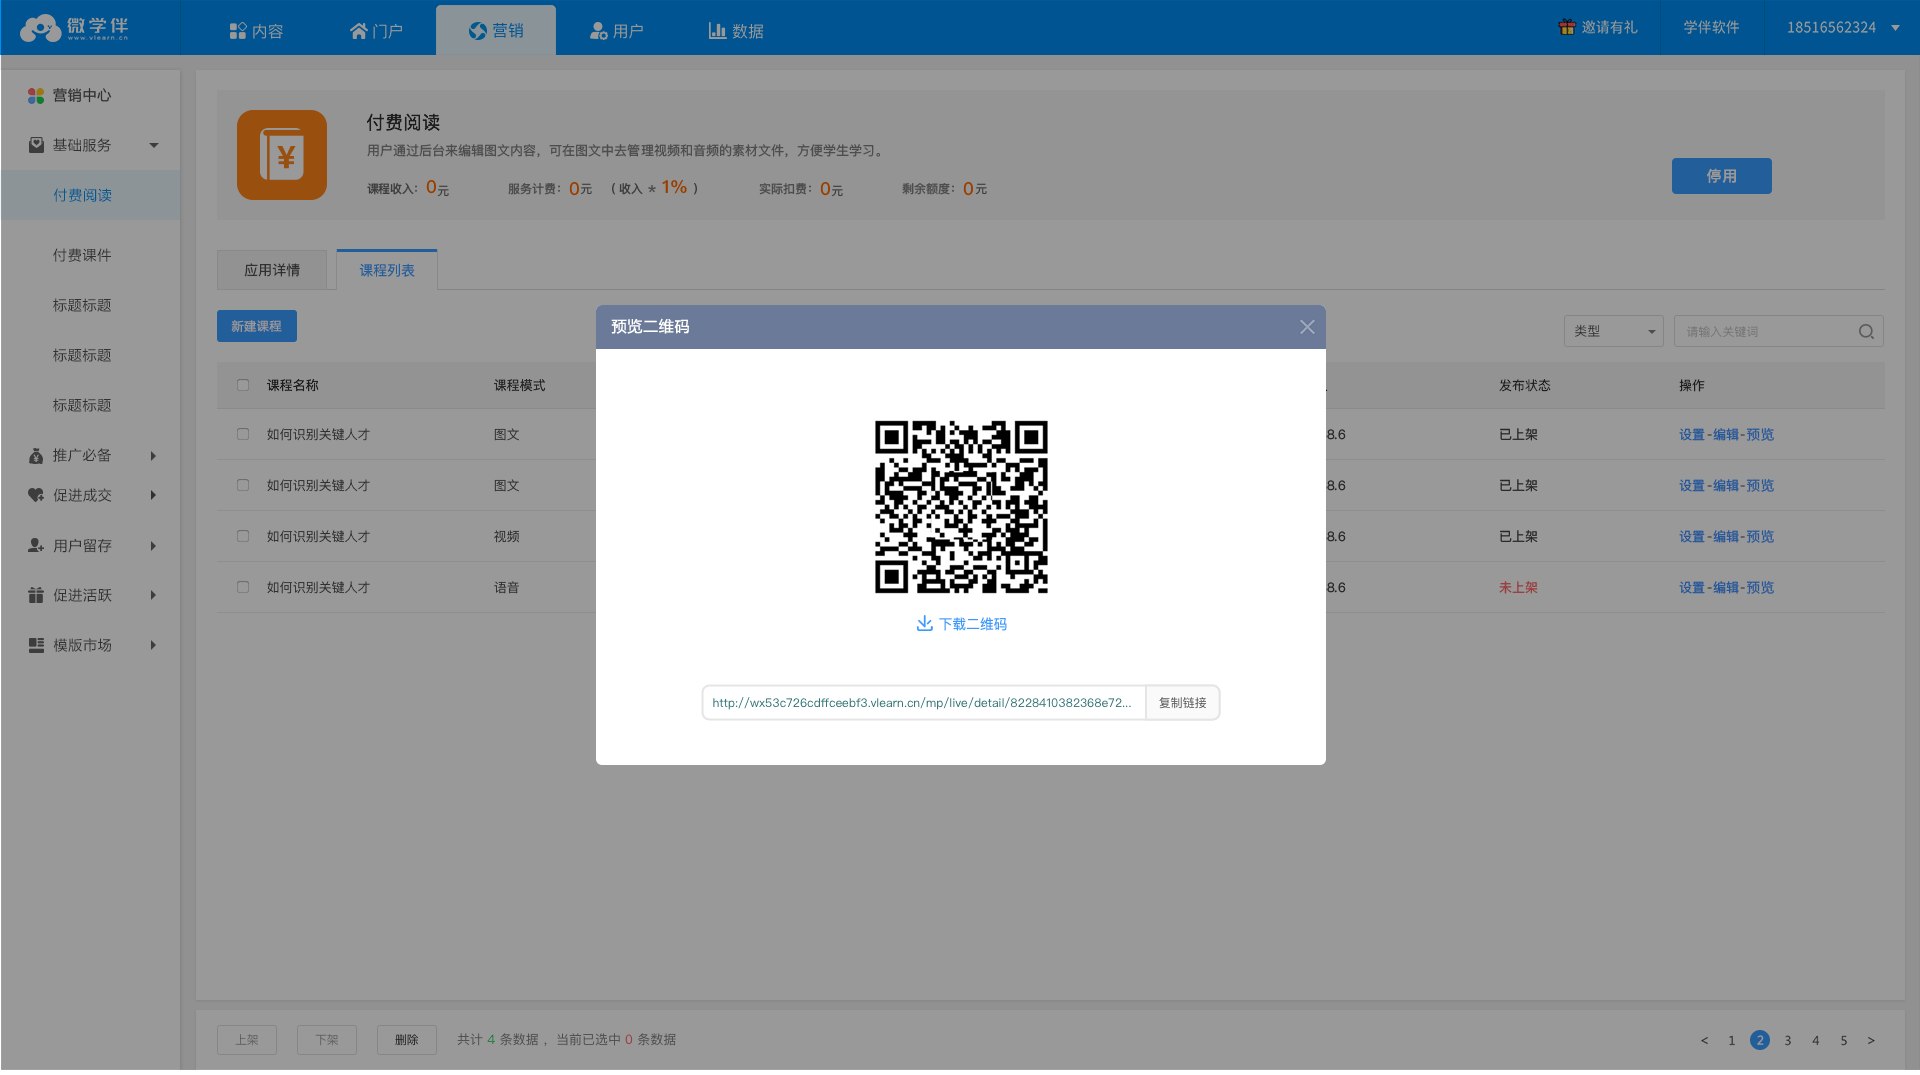This screenshot has width=1920, height=1075.
Task: Open the account dropdown 18516562324
Action: [1842, 27]
